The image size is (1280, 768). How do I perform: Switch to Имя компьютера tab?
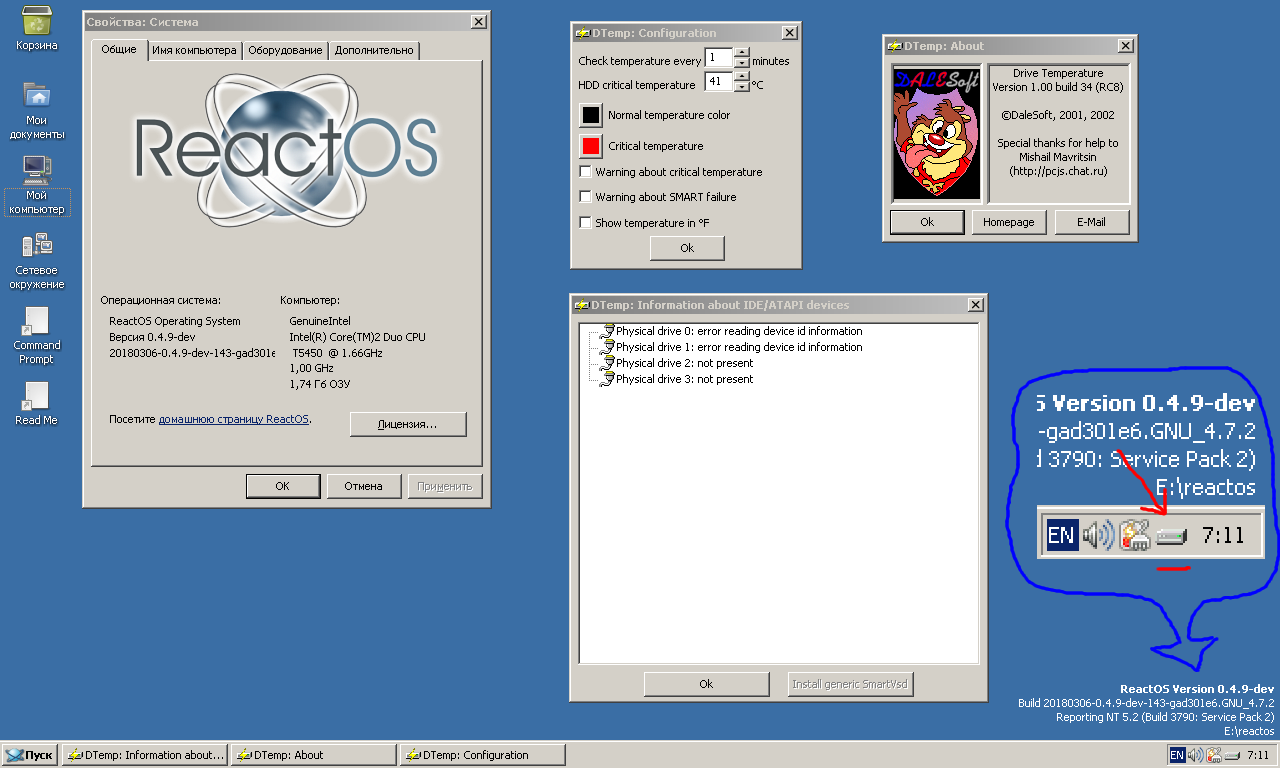point(194,50)
